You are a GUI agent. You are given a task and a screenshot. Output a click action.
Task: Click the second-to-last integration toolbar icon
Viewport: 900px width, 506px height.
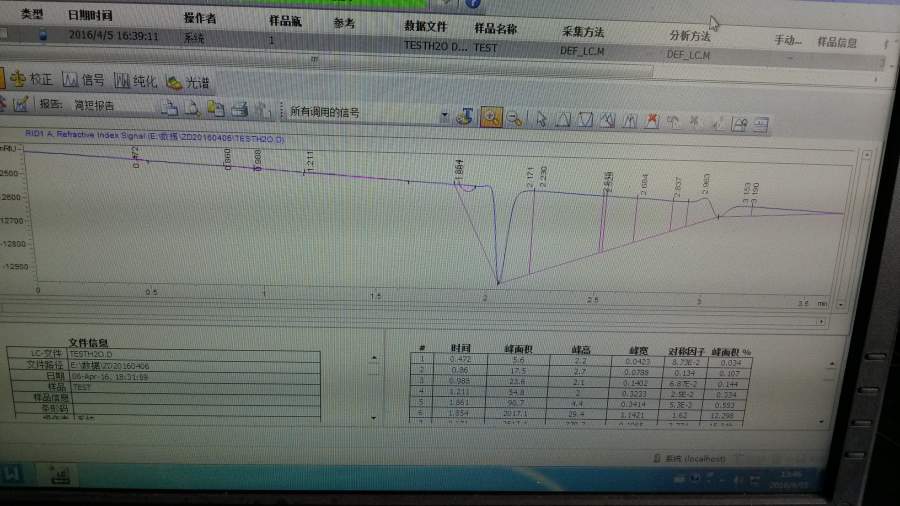click(740, 124)
